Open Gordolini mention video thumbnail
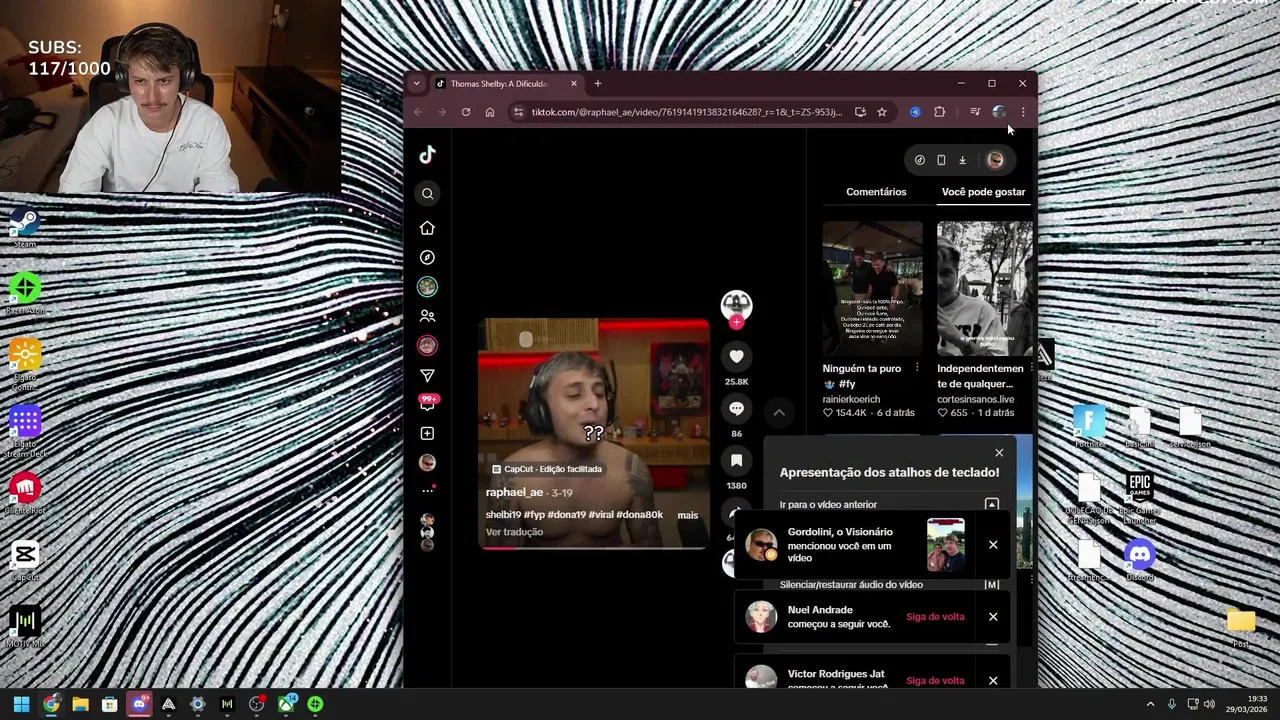Screen dimensions: 1280x720 tap(945, 545)
